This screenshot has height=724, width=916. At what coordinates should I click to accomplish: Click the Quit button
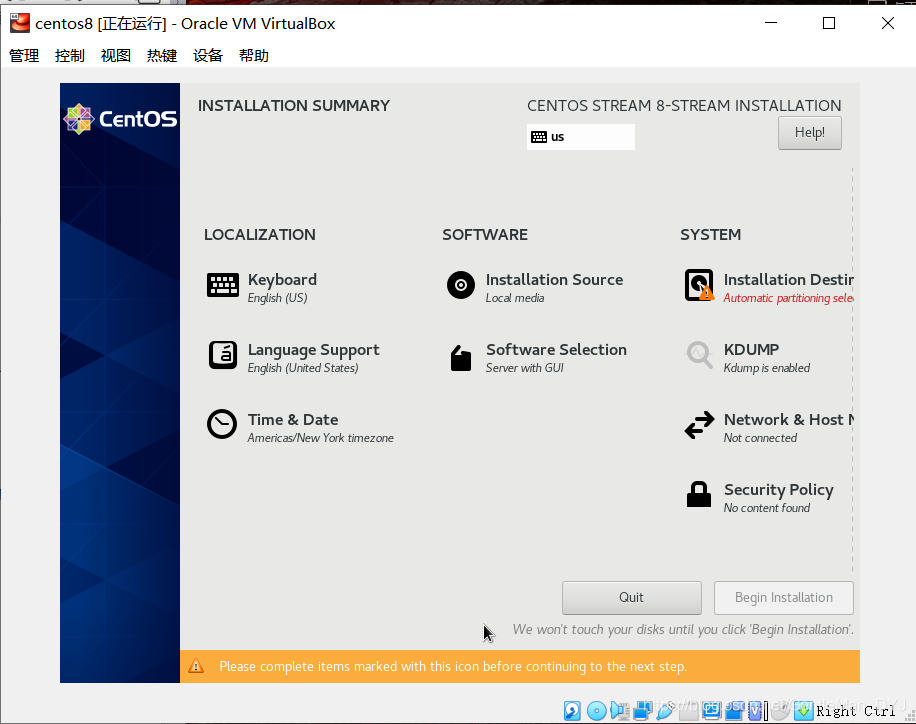[x=632, y=597]
